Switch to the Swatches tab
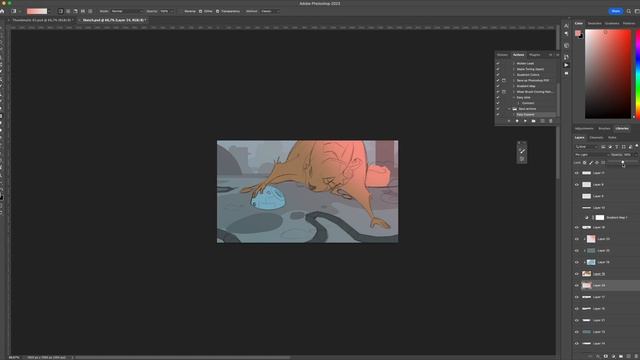 (x=594, y=23)
